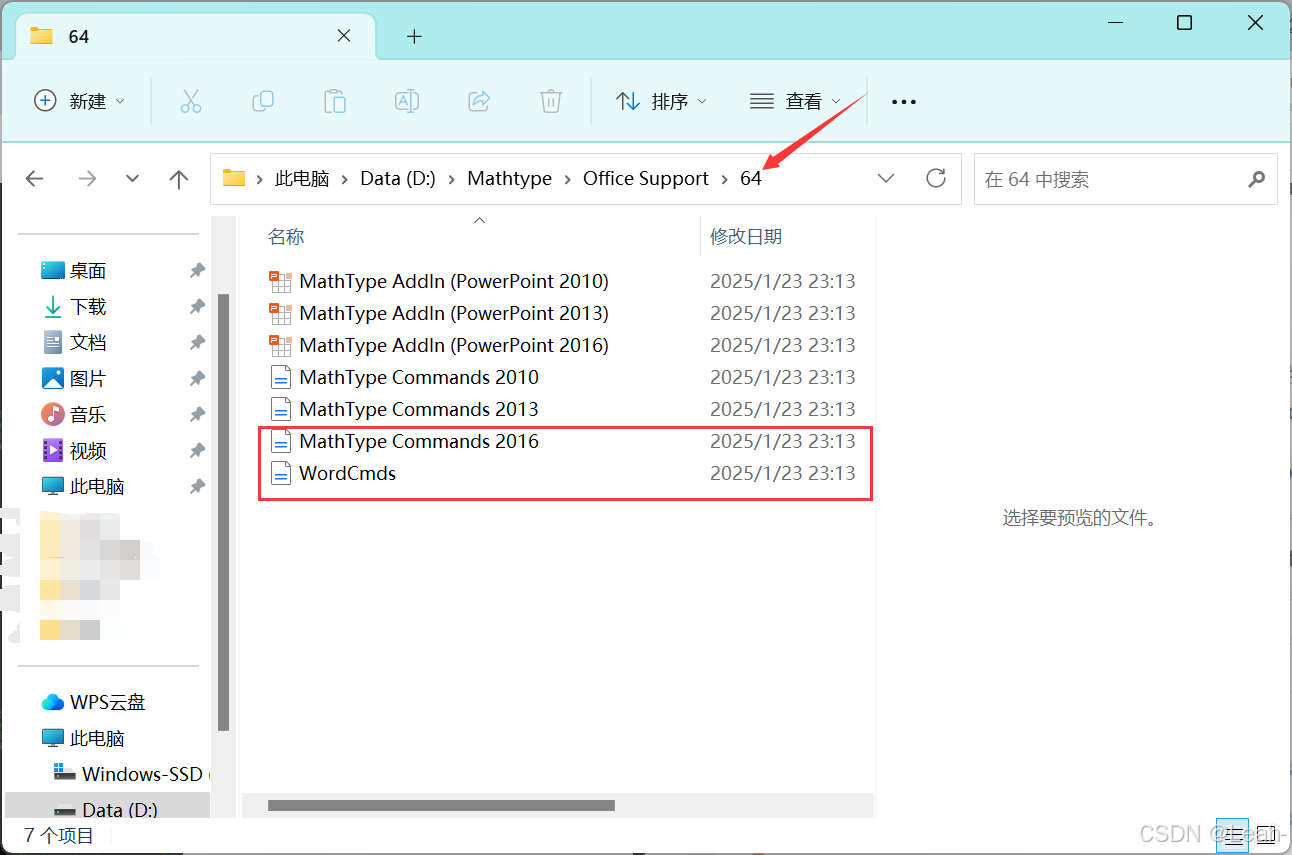The height and width of the screenshot is (855, 1292).
Task: Click the PowerPoint 2013 add-in file icon
Action: (x=281, y=314)
